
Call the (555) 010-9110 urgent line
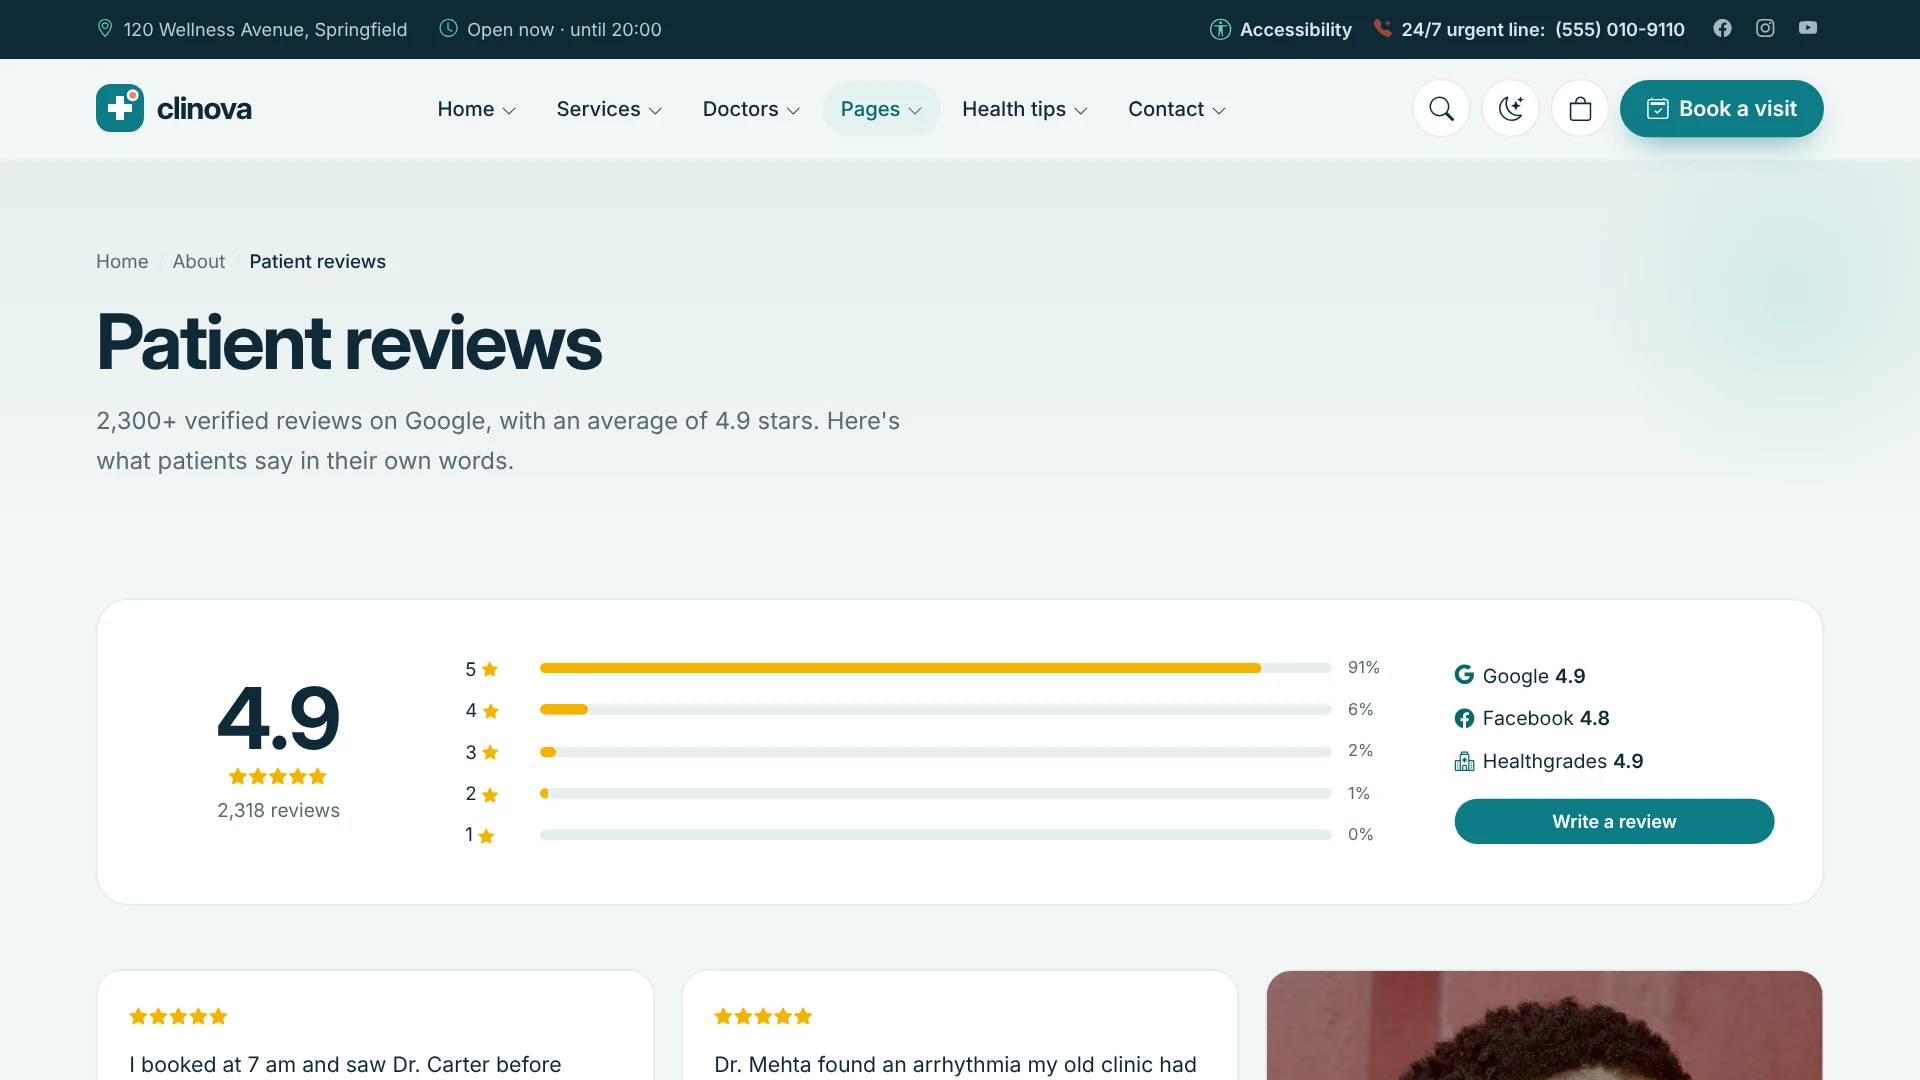(x=1619, y=29)
